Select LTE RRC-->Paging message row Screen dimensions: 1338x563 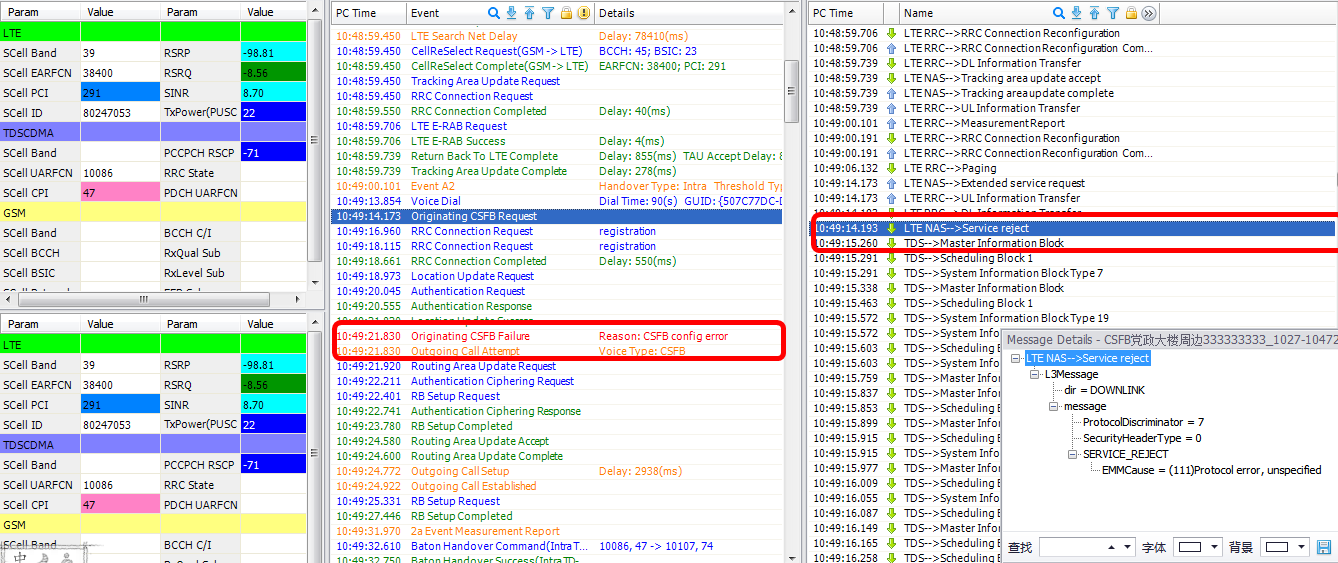[x=1071, y=168]
